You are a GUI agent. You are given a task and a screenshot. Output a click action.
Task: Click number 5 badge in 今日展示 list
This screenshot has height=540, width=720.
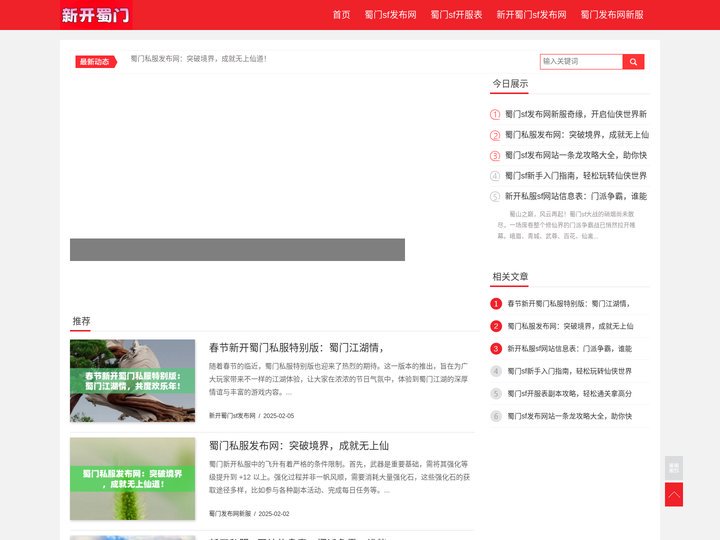[x=495, y=197]
